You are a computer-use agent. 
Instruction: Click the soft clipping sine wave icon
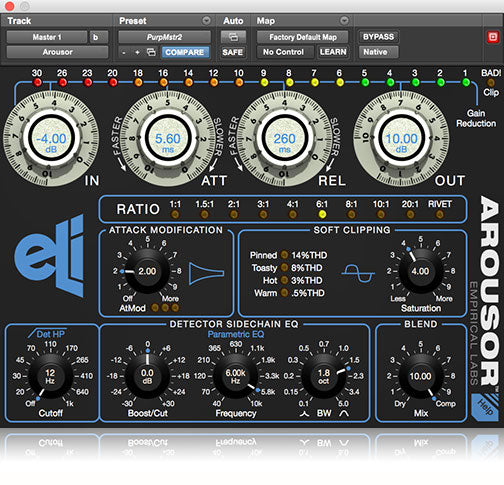pos(358,273)
